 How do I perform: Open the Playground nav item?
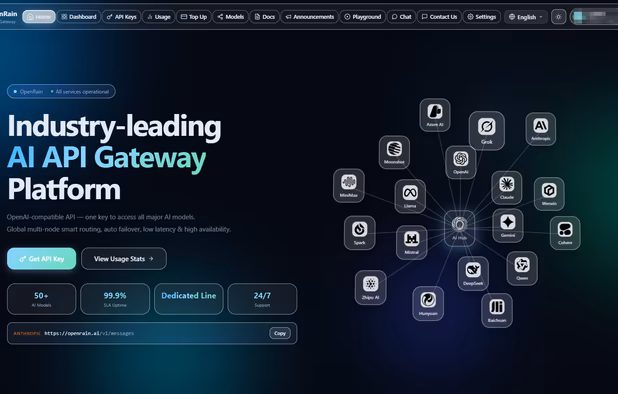pos(363,17)
